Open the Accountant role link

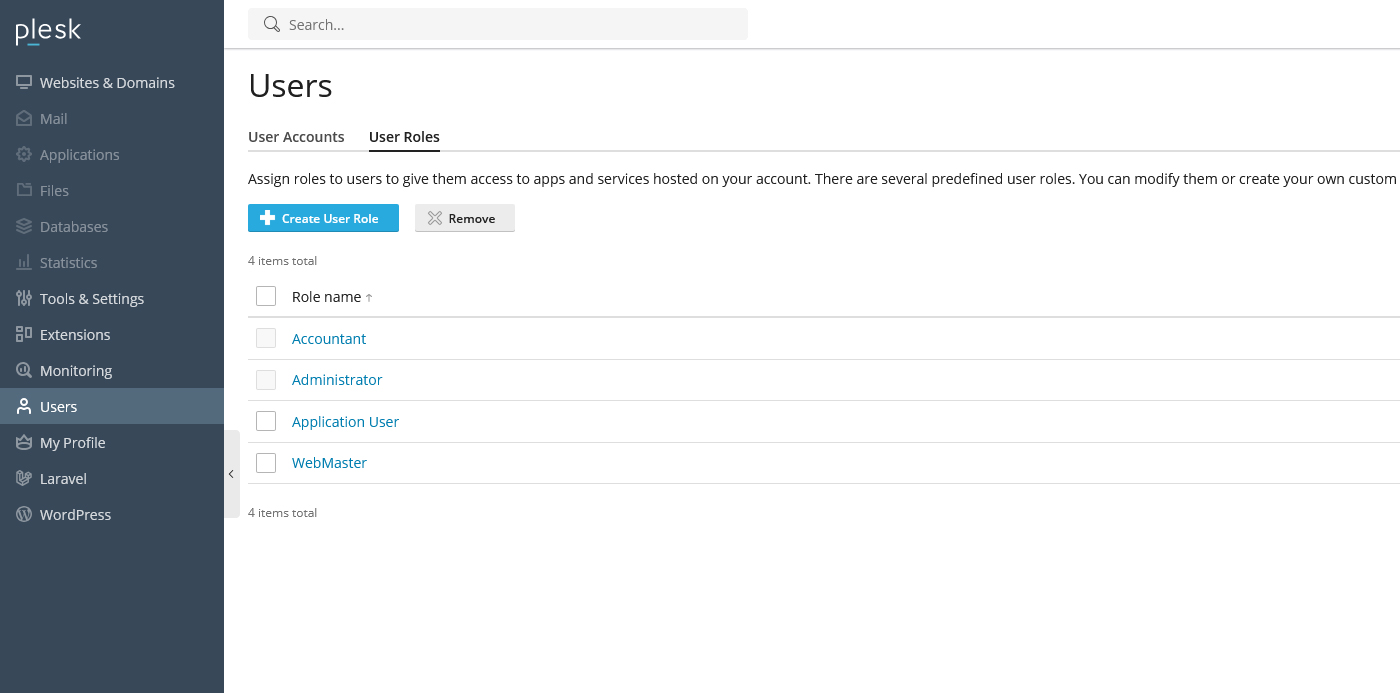pyautogui.click(x=329, y=339)
